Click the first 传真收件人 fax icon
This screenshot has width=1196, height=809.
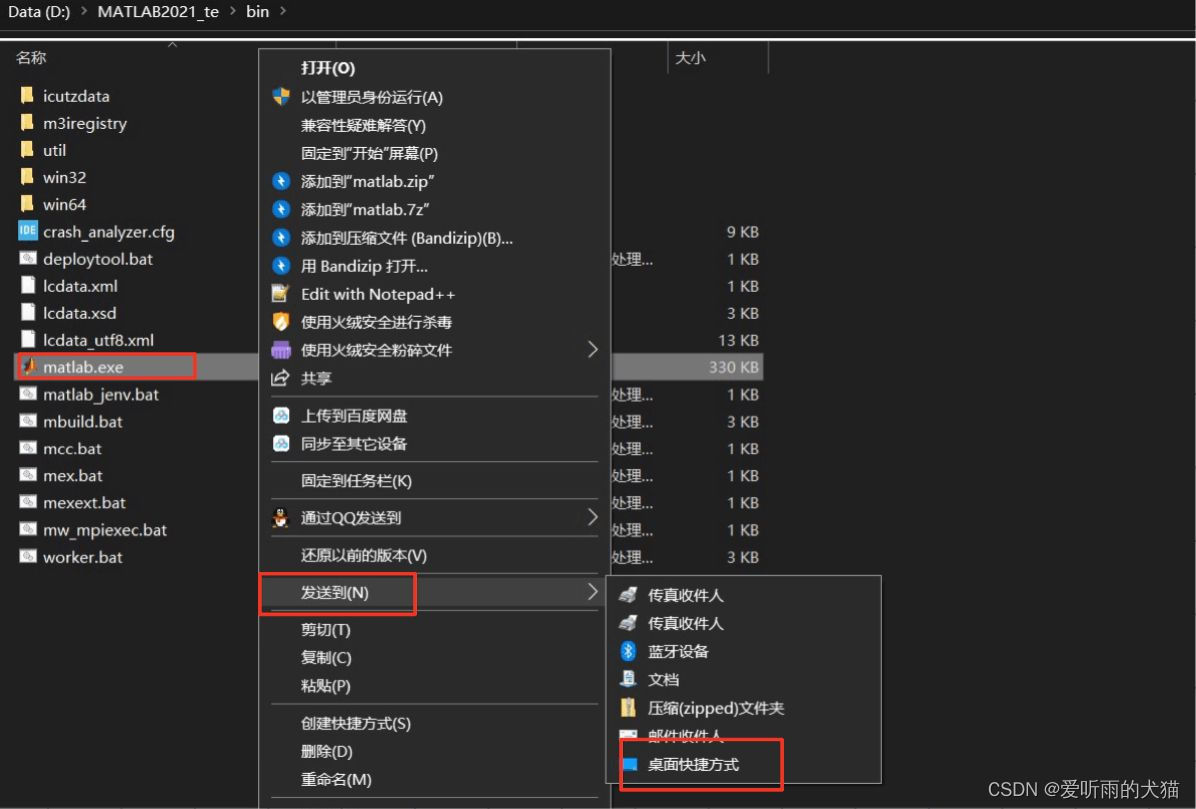(628, 595)
